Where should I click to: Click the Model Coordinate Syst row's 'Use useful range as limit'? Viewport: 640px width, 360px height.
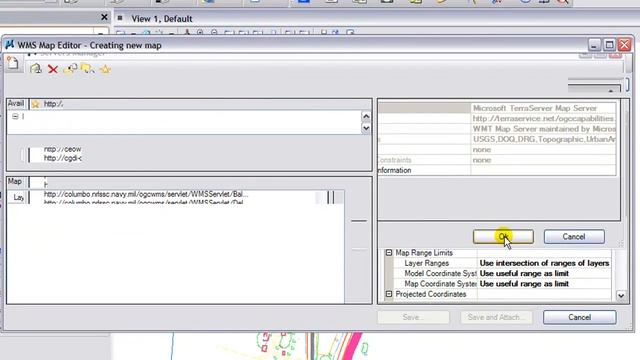pyautogui.click(x=524, y=273)
